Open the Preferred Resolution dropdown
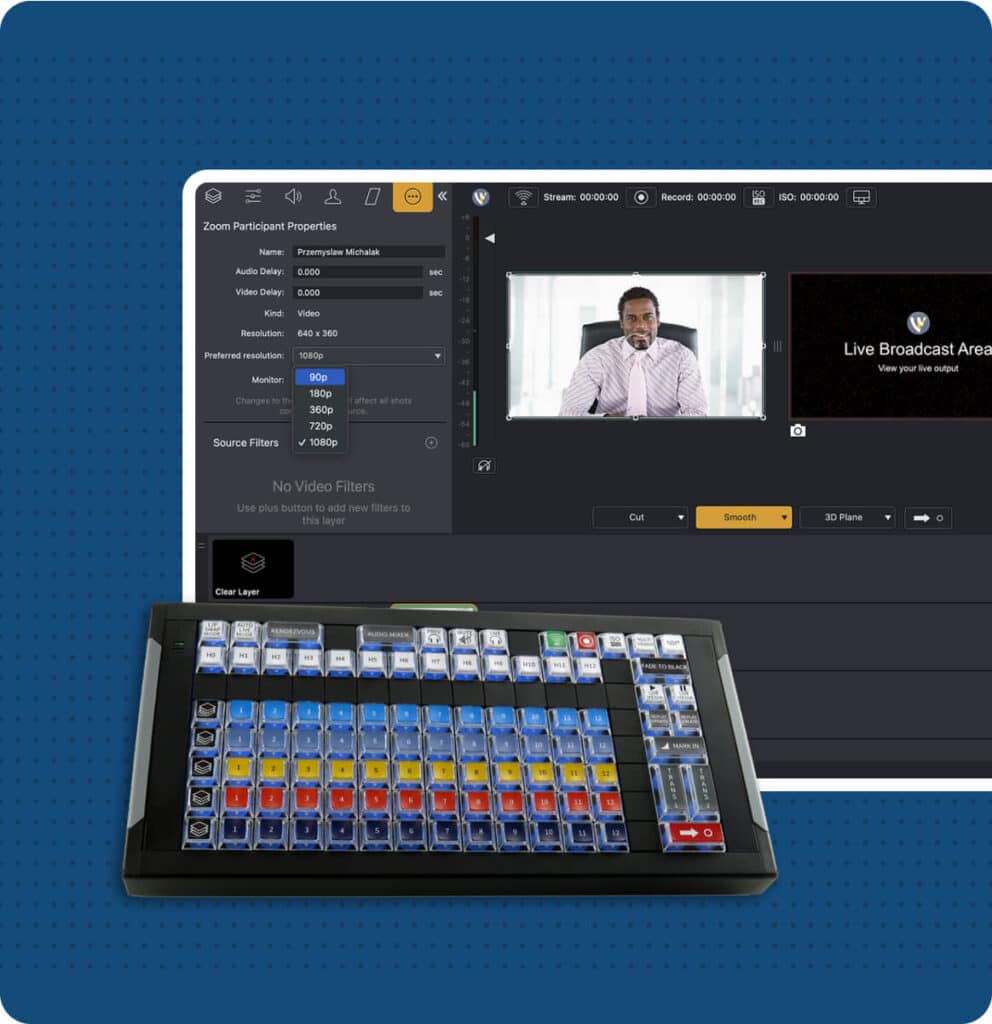This screenshot has width=992, height=1024. [x=368, y=355]
